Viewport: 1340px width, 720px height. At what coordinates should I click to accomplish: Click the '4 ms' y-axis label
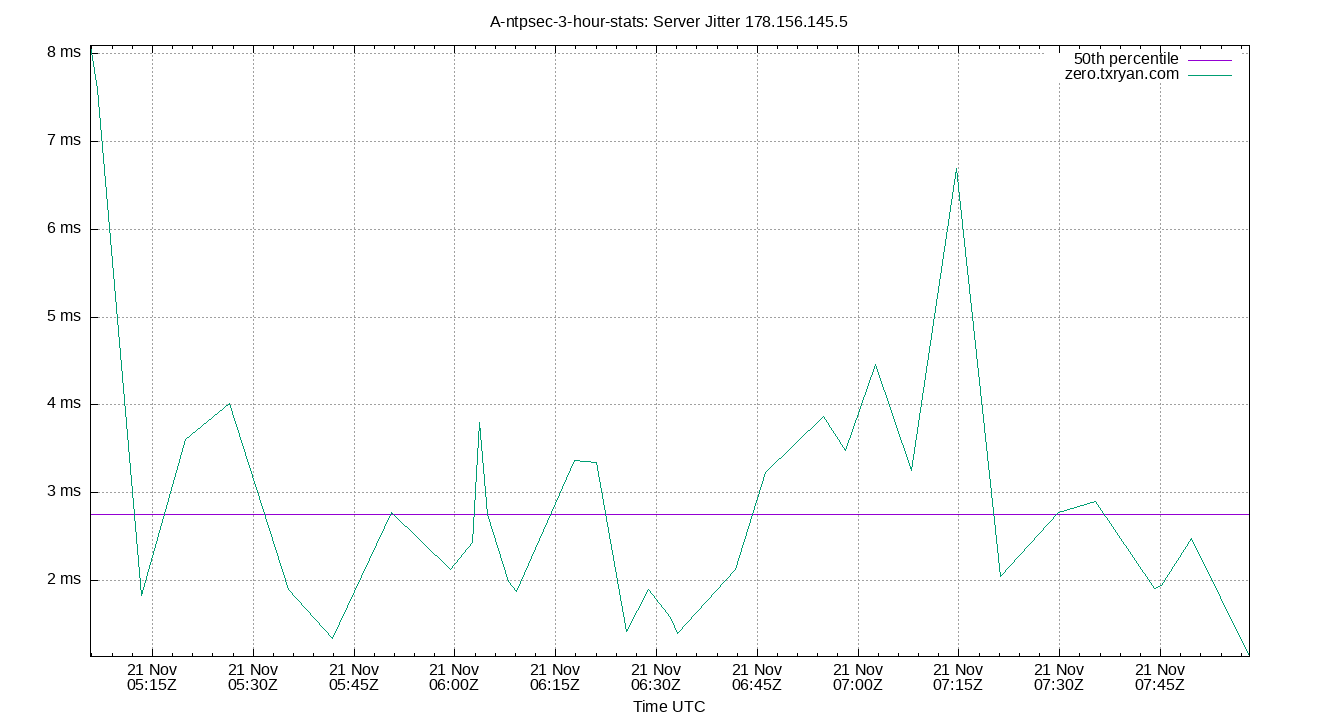64,404
